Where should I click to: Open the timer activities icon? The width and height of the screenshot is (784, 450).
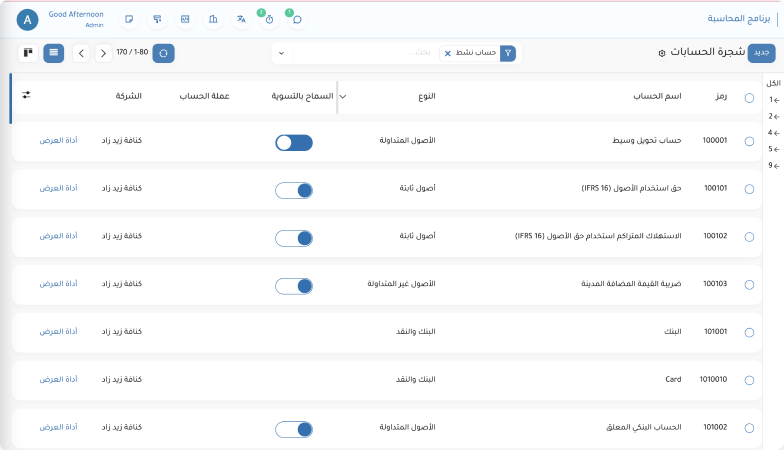click(x=268, y=19)
